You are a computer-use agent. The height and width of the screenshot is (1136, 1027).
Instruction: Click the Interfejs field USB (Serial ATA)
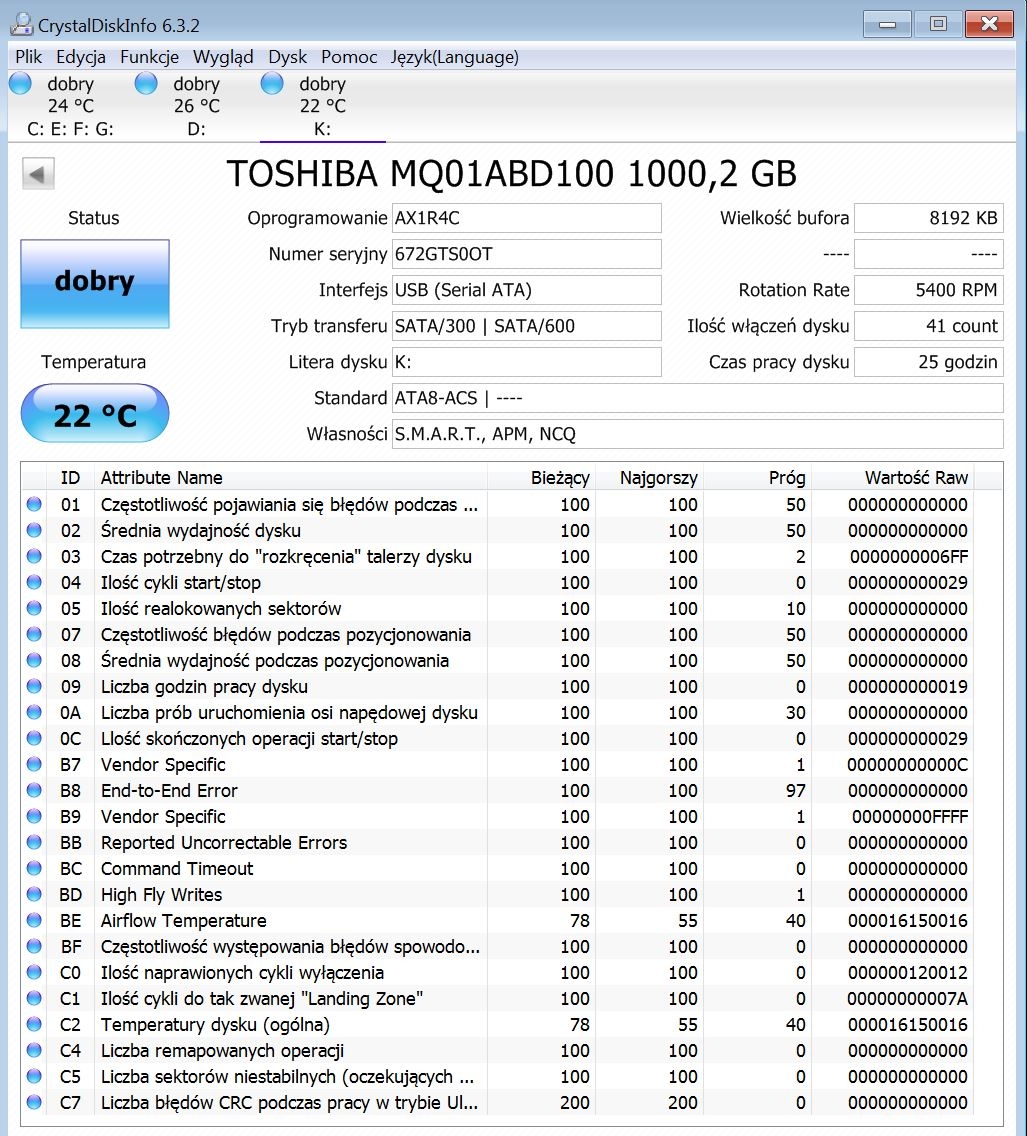(527, 290)
